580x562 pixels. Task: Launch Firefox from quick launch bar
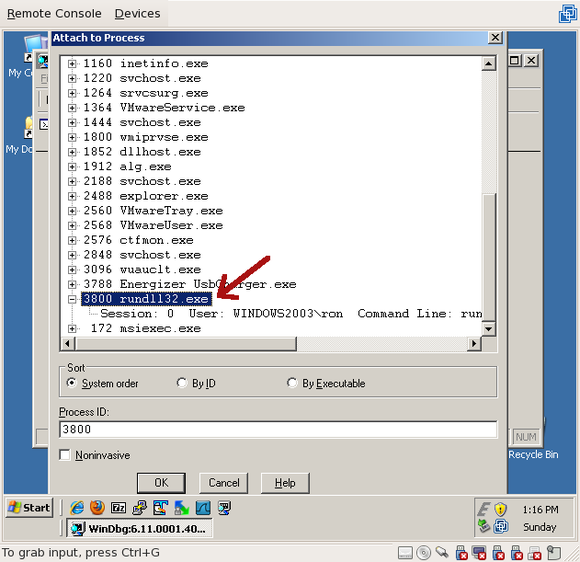coord(98,508)
